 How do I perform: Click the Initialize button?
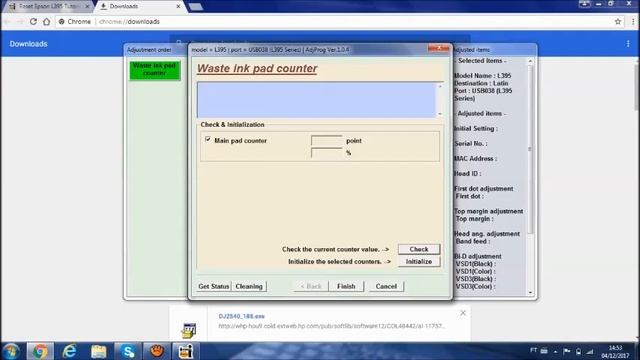(419, 261)
